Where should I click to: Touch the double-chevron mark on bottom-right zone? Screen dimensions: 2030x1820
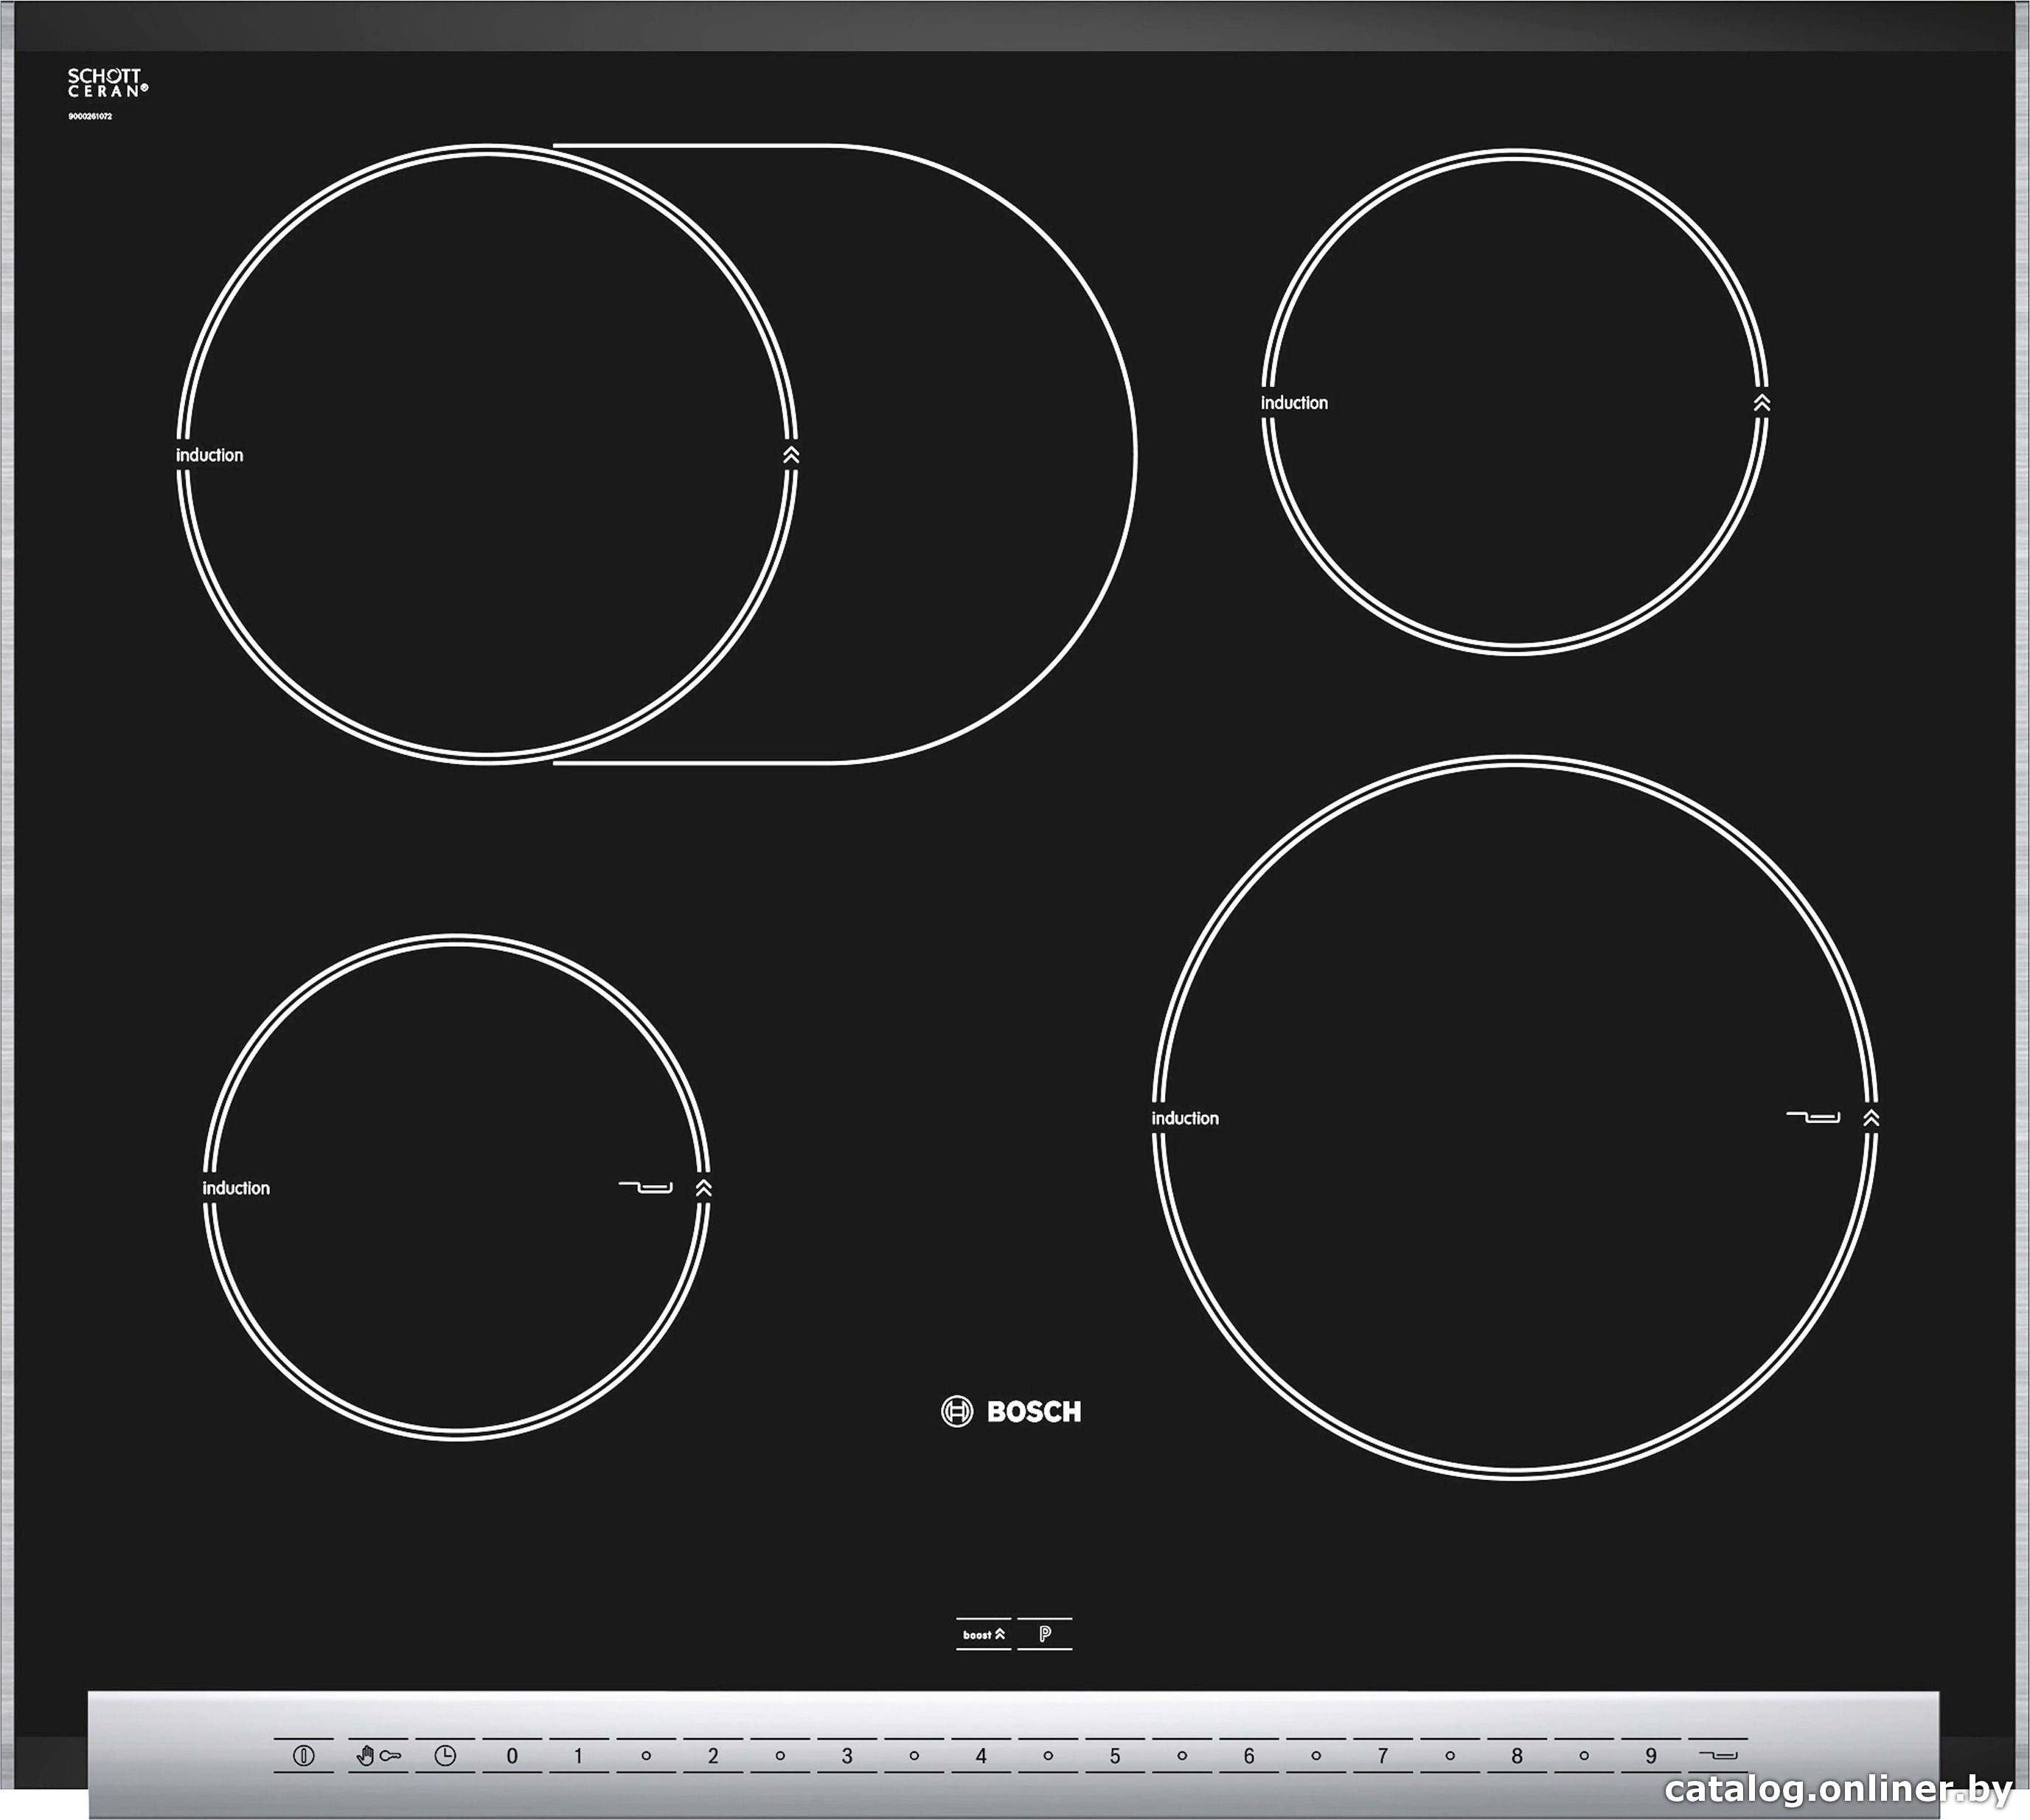click(x=1872, y=1118)
